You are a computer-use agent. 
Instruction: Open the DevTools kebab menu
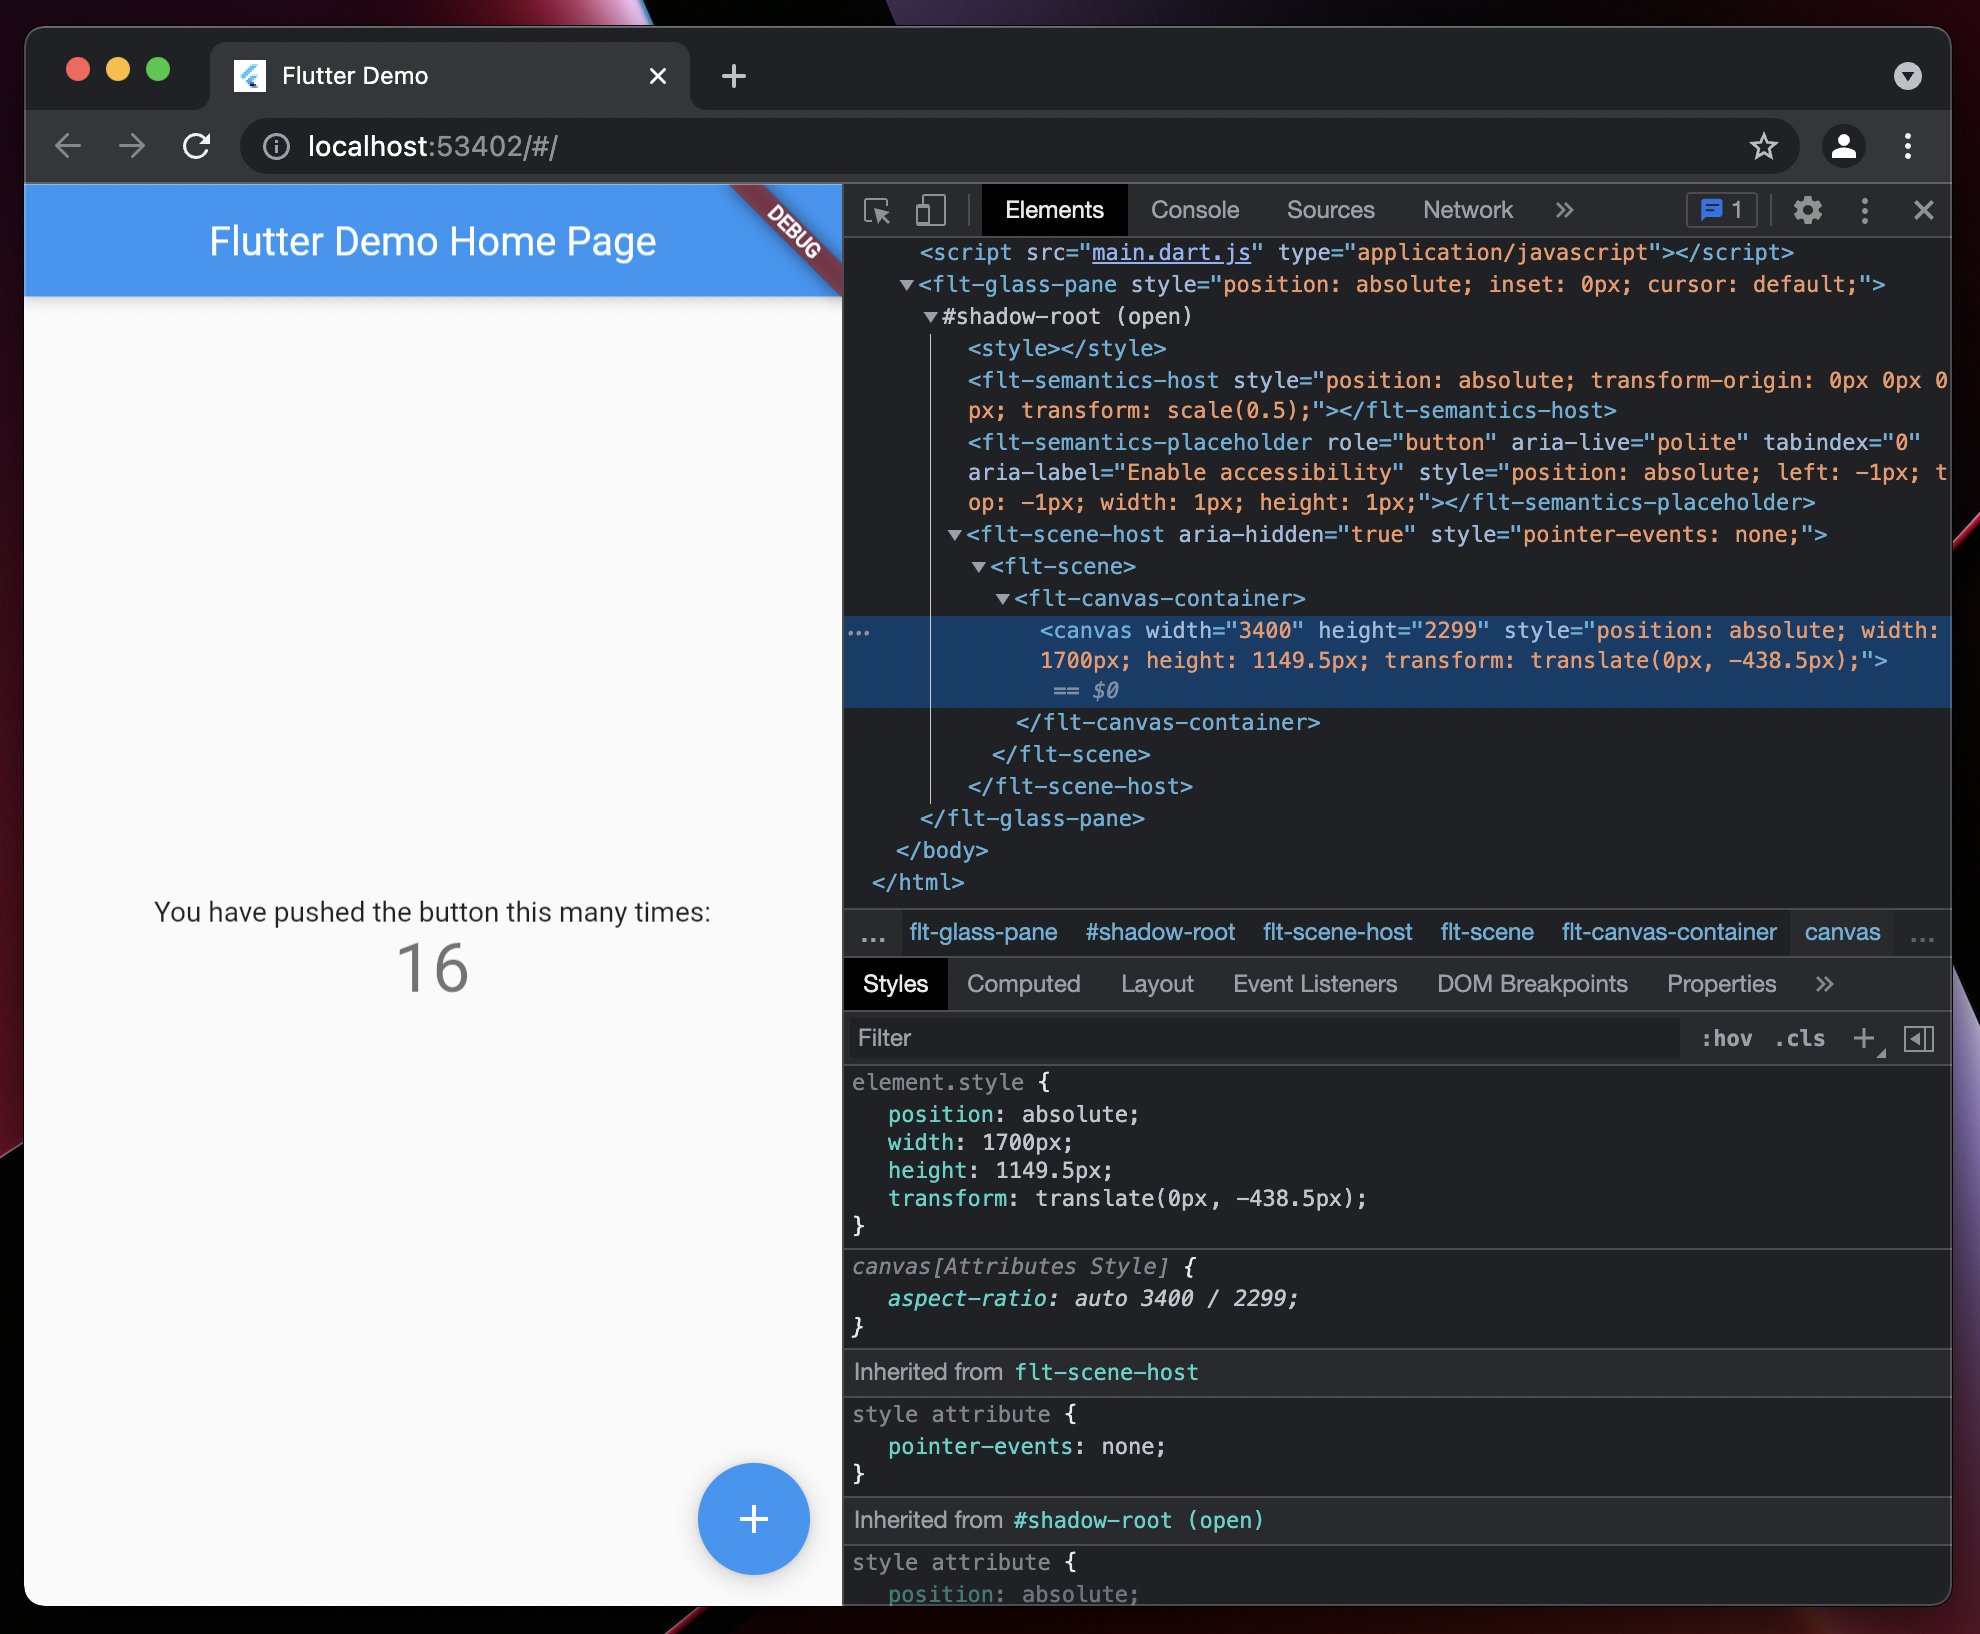(1864, 210)
